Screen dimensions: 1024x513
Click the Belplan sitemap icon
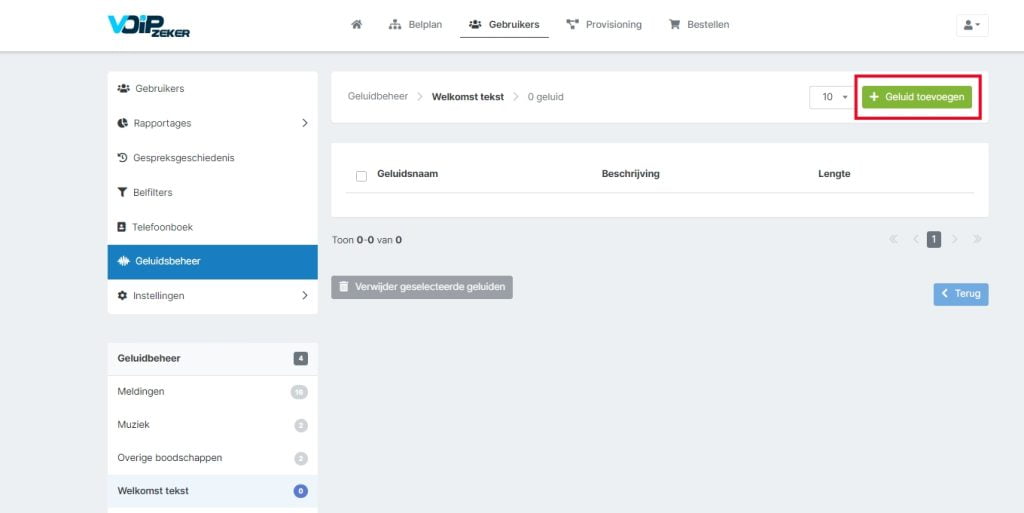[394, 25]
